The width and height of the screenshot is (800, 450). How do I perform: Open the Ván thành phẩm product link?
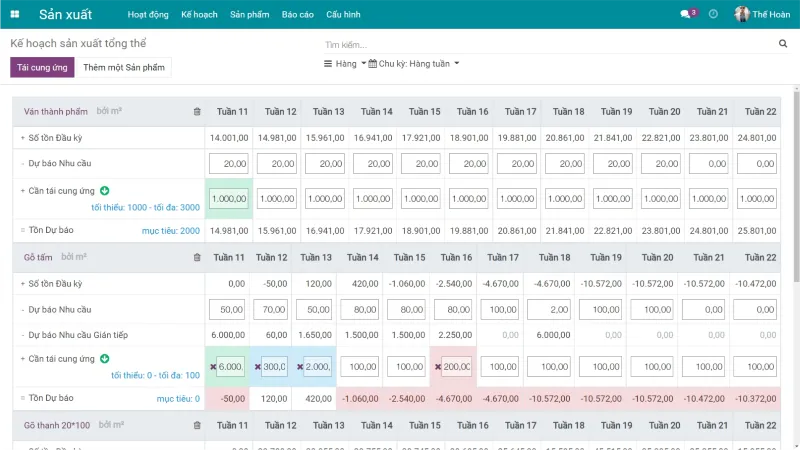pyautogui.click(x=56, y=112)
